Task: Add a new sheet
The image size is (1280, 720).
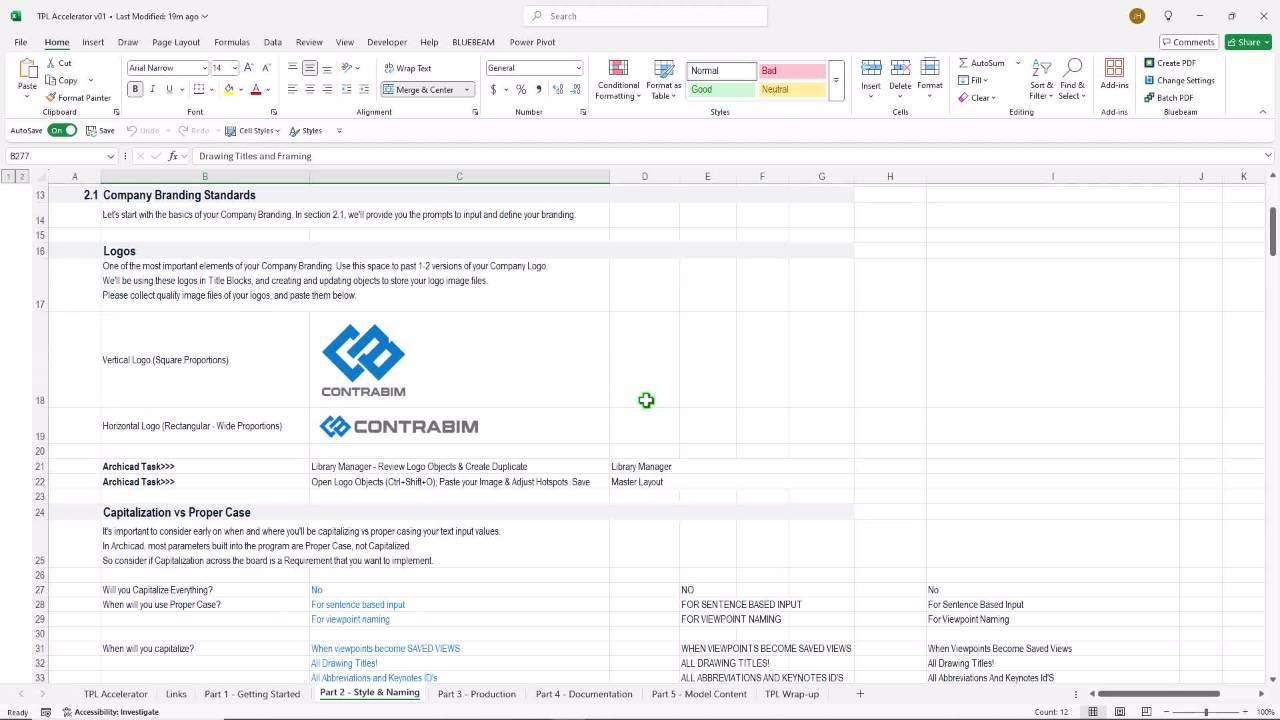Action: click(x=859, y=694)
